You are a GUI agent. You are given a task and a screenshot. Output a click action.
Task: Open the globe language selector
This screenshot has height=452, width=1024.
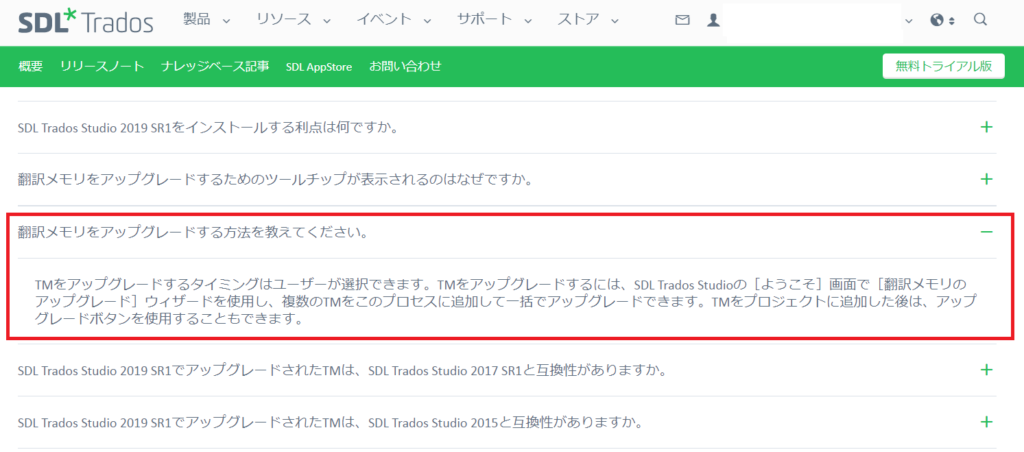click(x=942, y=20)
